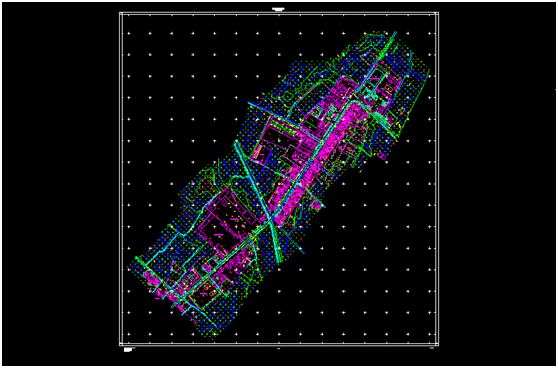
Task: Select the southernmost tip of the surveyed area
Action: click(x=215, y=335)
